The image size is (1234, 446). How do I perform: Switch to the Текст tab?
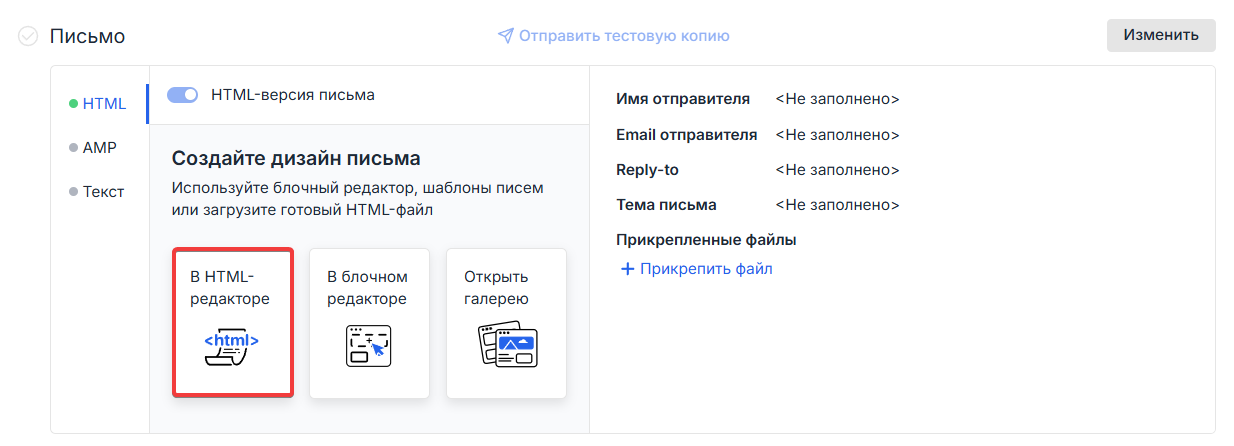(x=97, y=191)
